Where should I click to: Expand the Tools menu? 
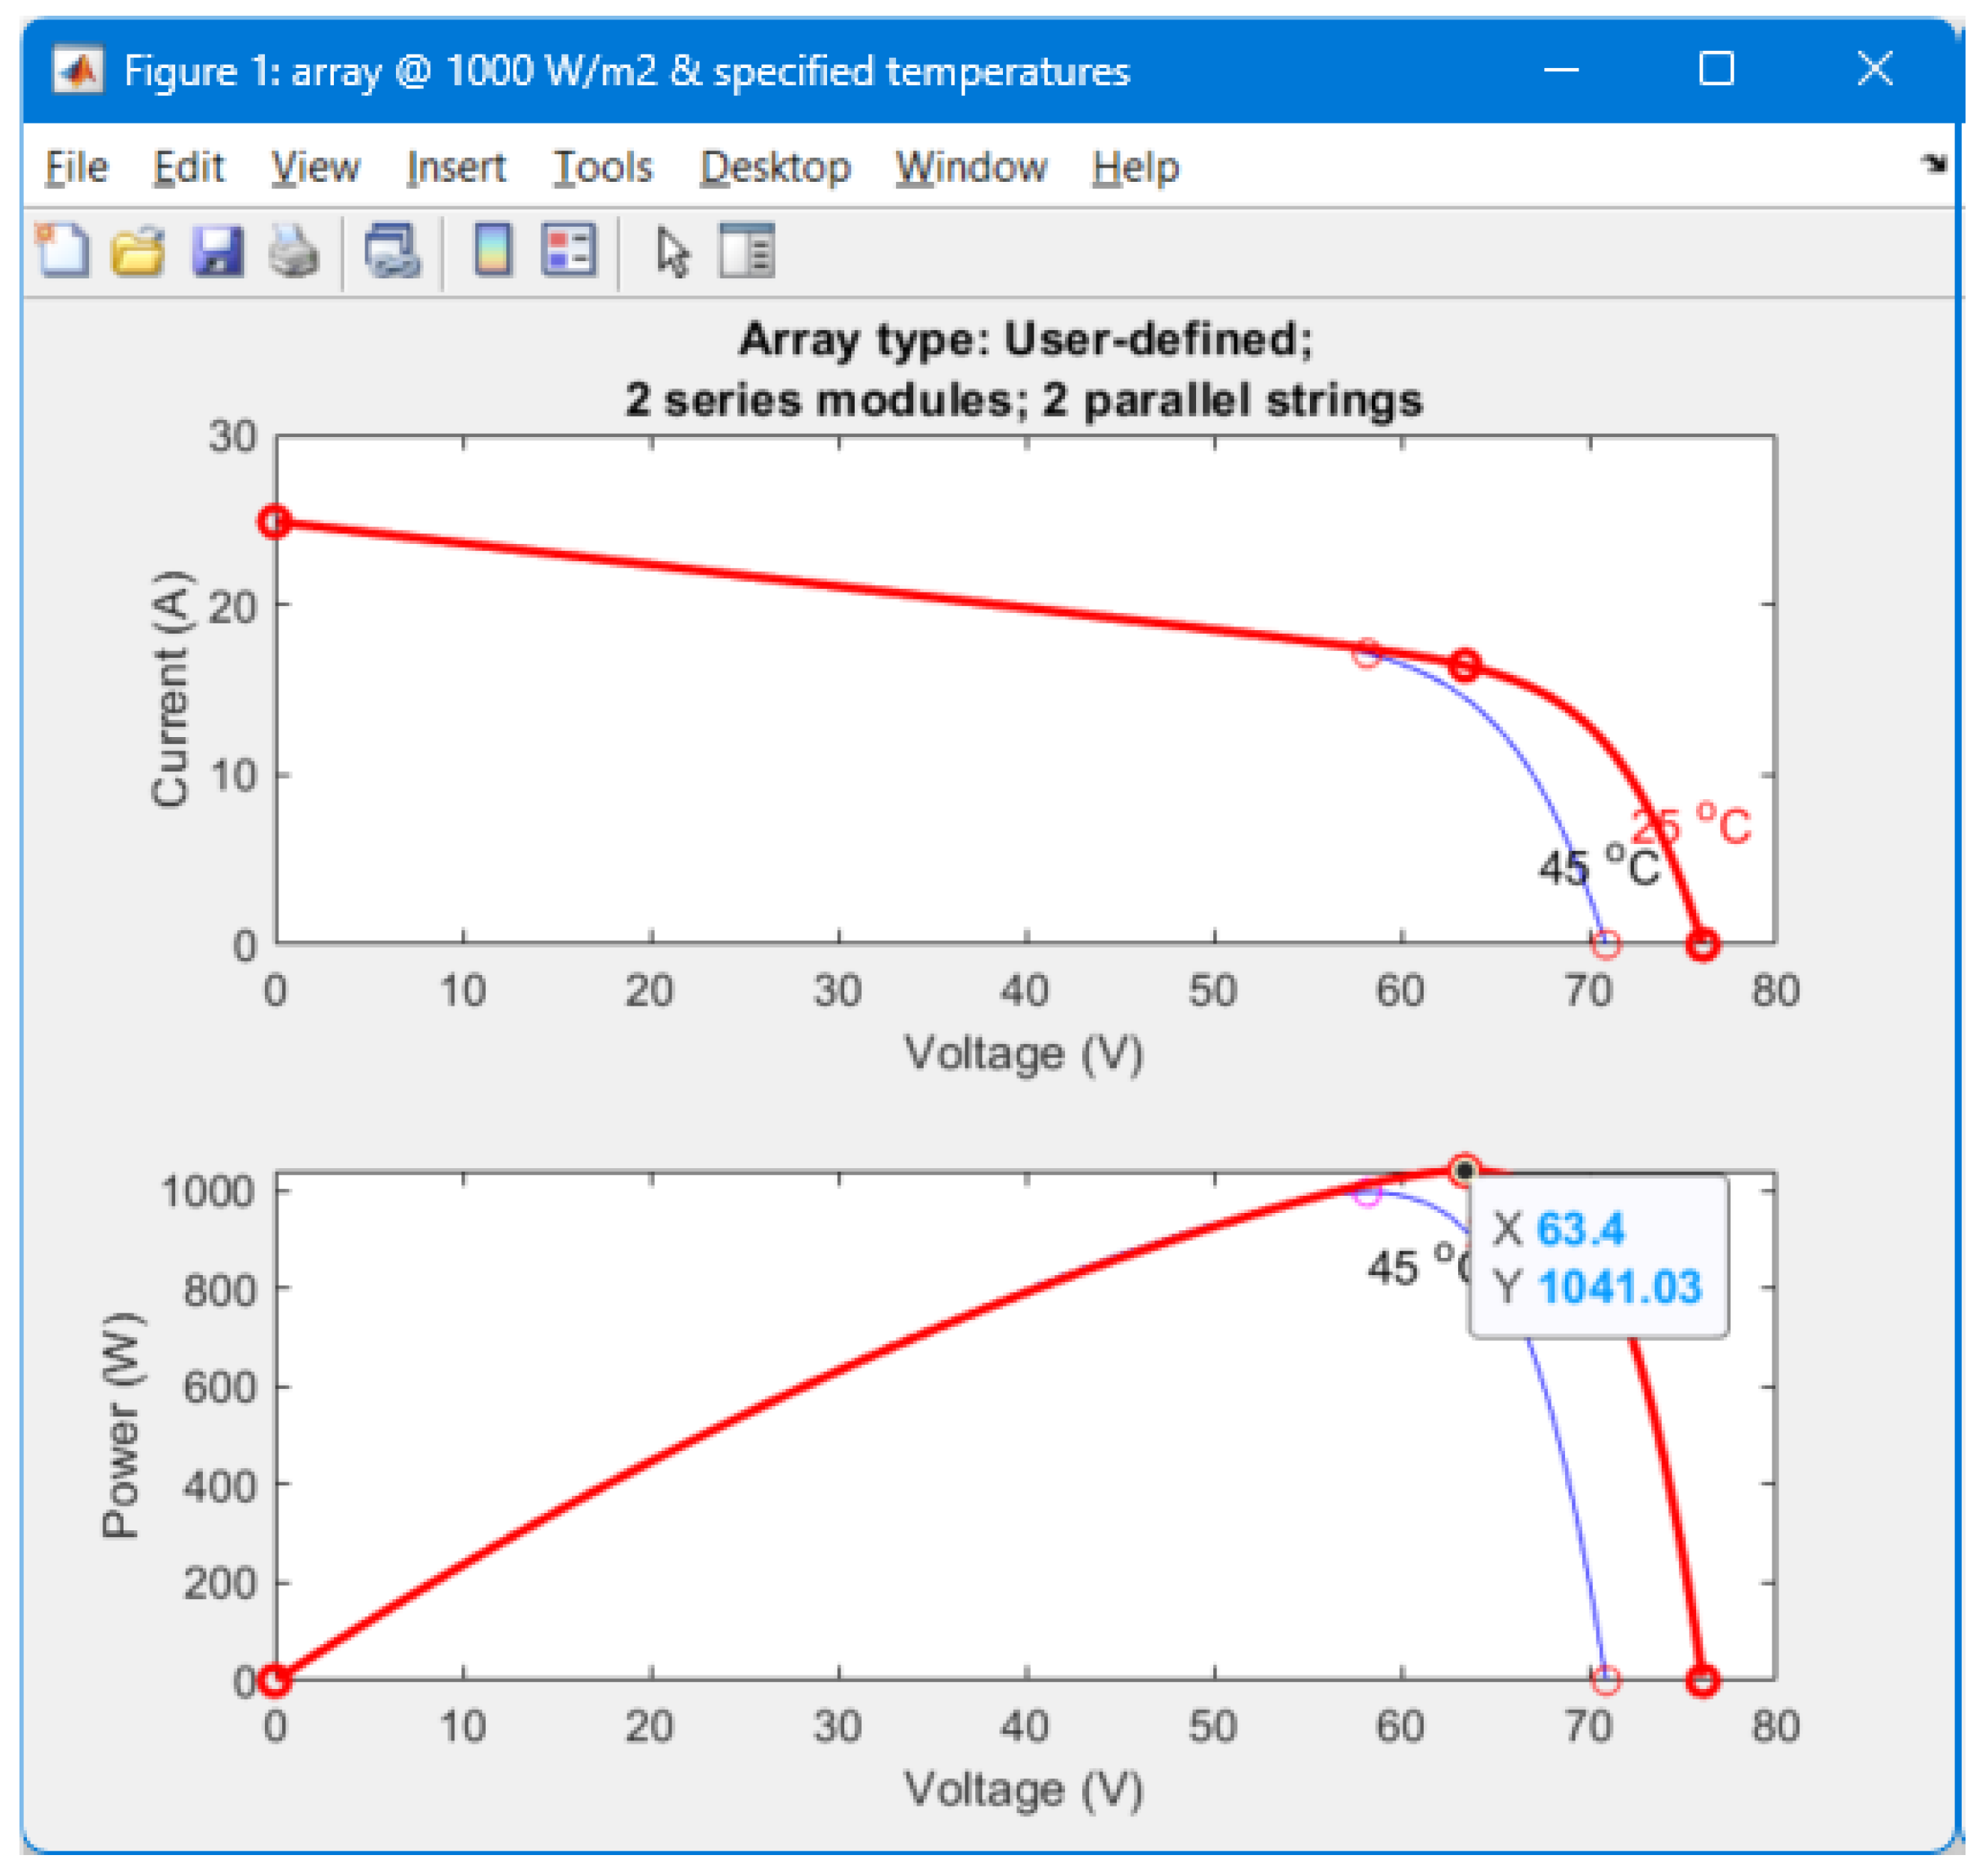(603, 166)
